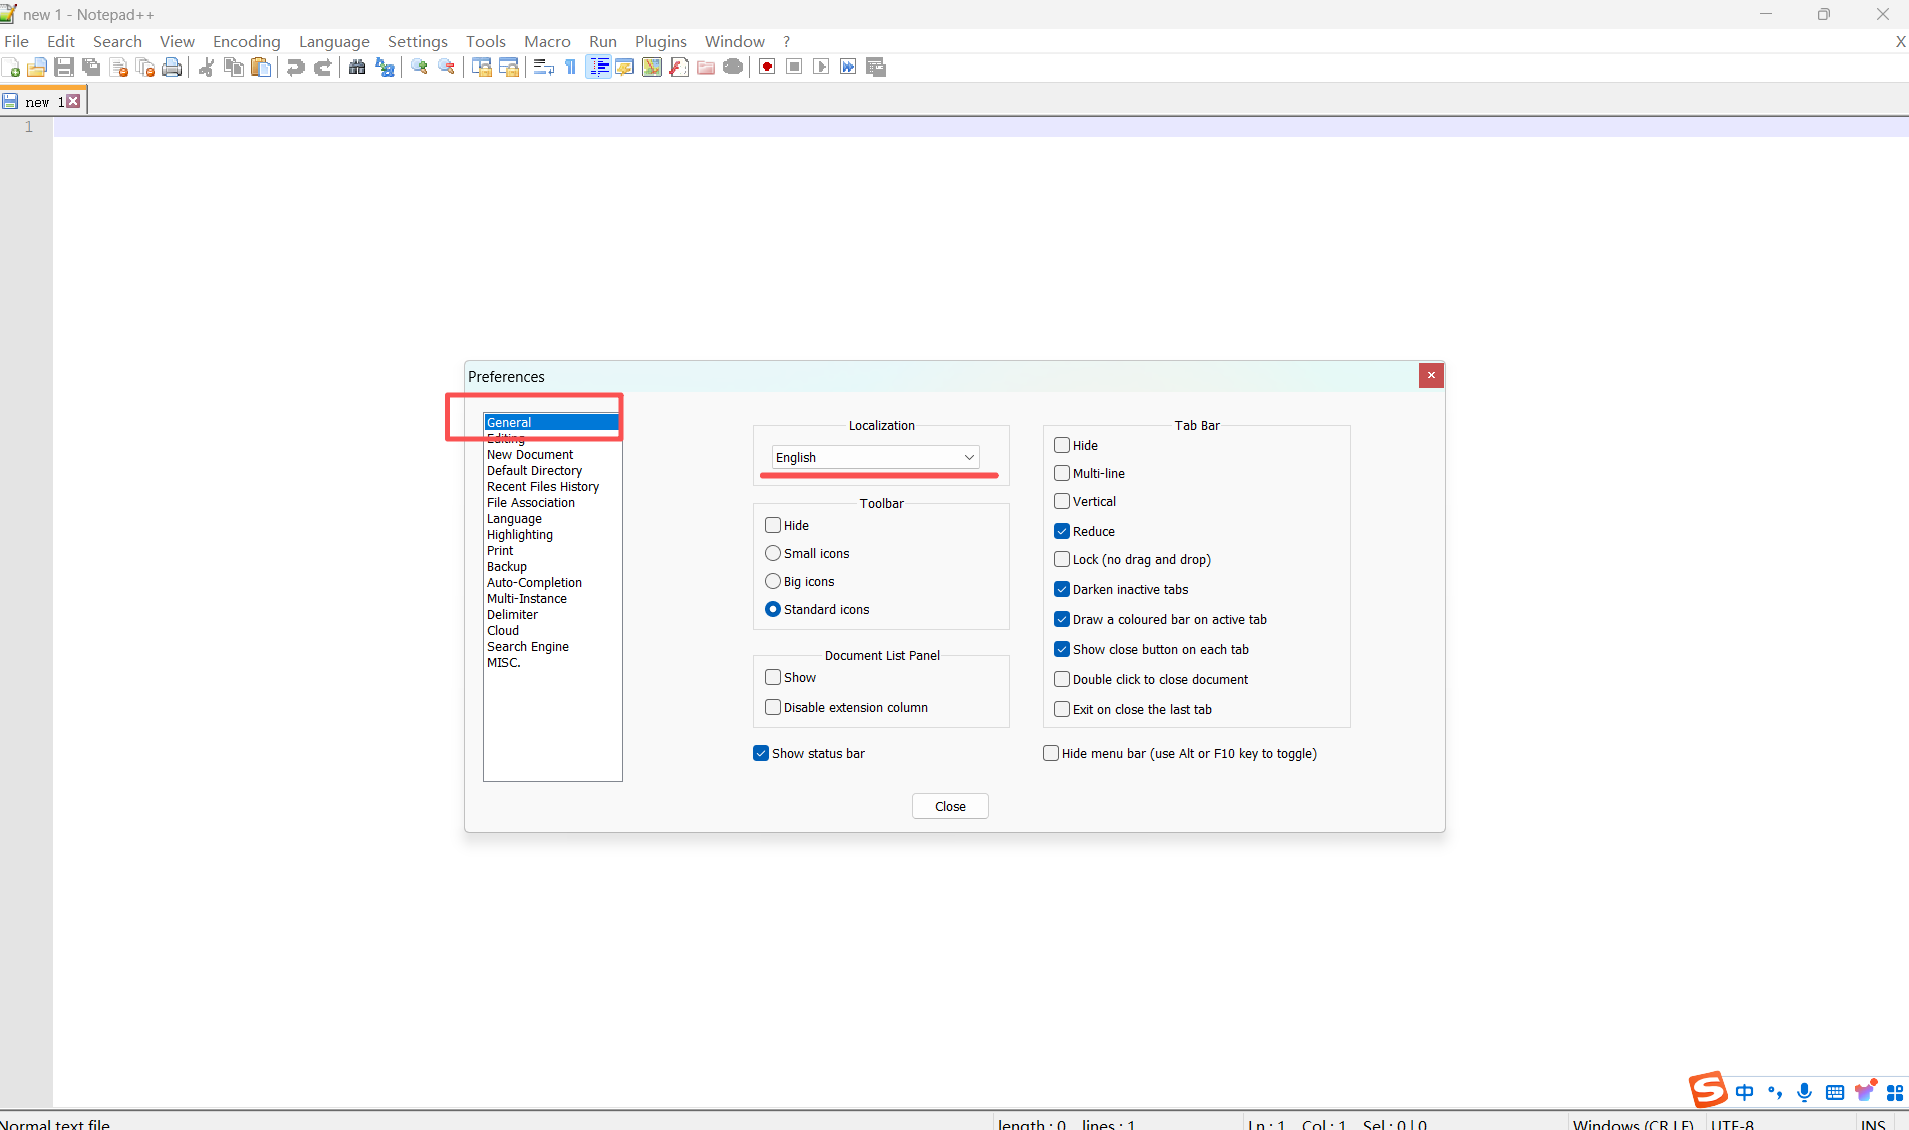Click line 1 in the editor area
1909x1130 pixels.
click(x=980, y=127)
